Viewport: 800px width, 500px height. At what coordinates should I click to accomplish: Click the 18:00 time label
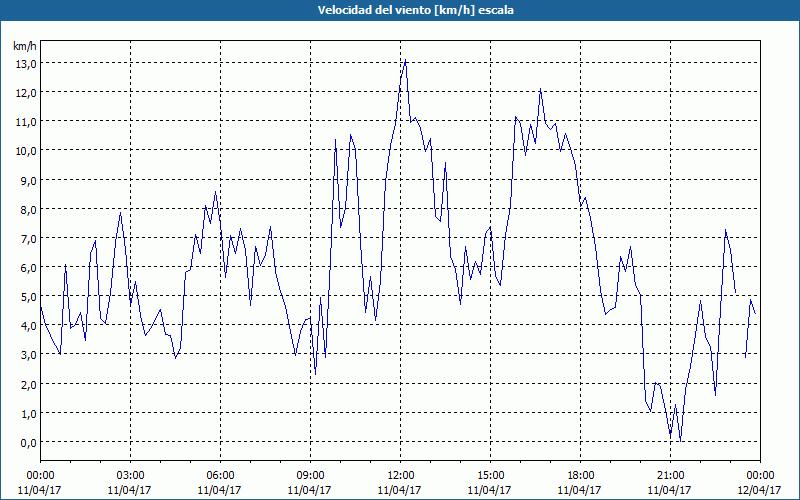tap(581, 476)
